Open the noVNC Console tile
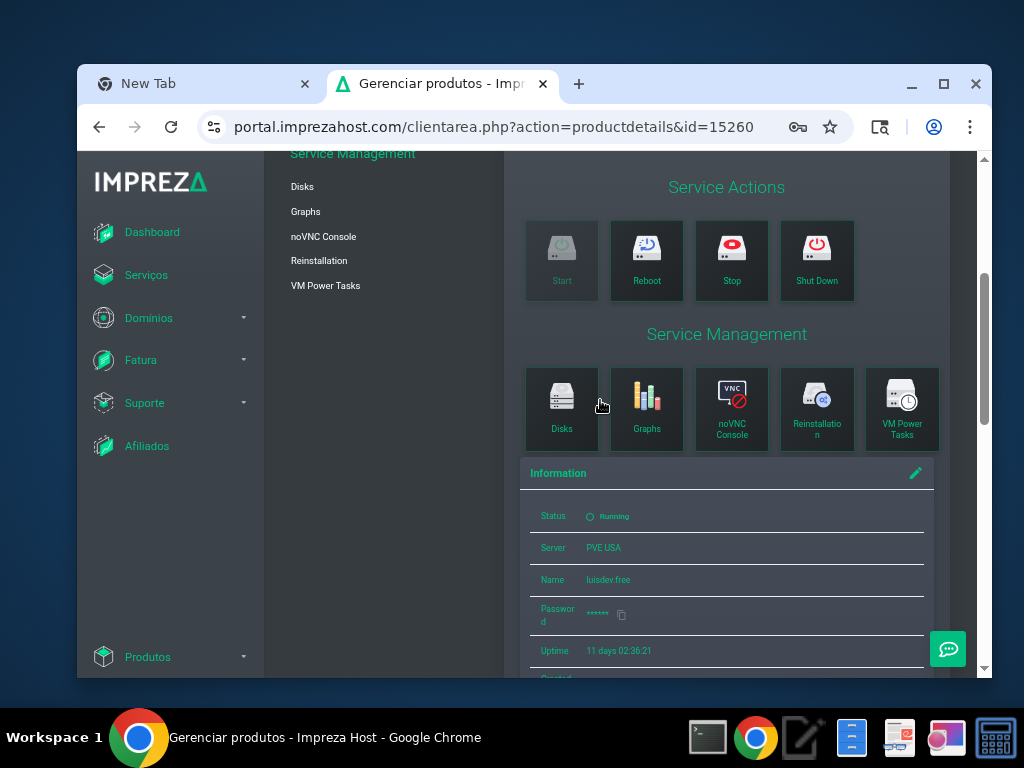1024x768 pixels. [731, 409]
